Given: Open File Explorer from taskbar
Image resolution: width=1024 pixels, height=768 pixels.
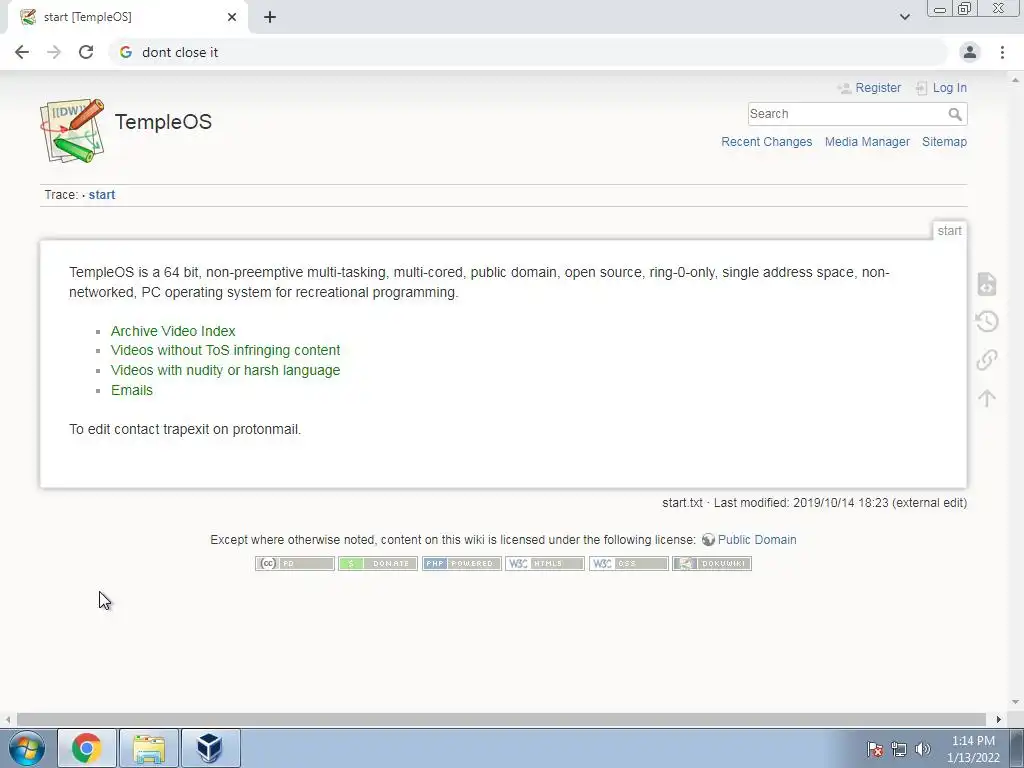Looking at the screenshot, I should (149, 748).
